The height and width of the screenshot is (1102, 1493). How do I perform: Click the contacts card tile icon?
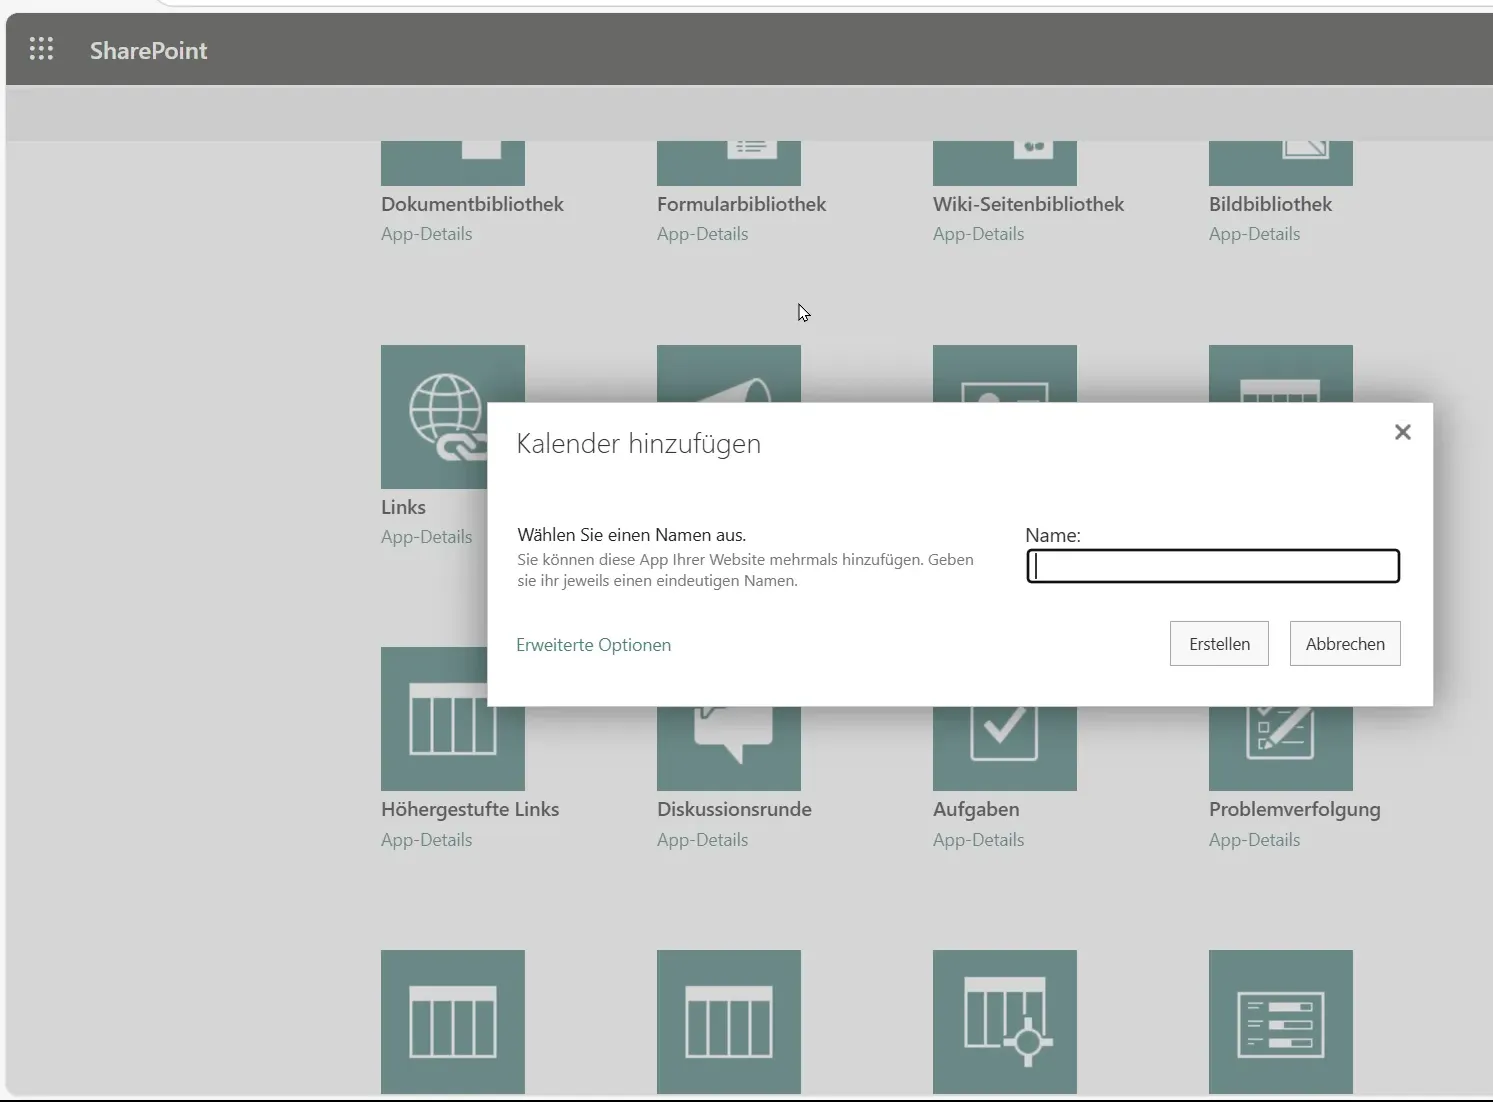1005,374
